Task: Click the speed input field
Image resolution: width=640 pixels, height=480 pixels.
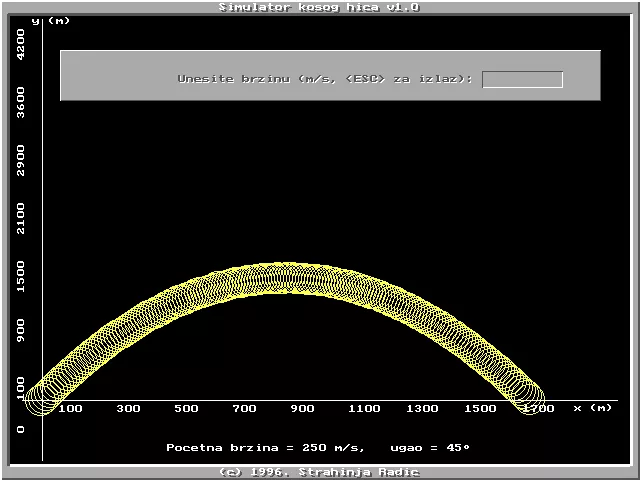Action: pos(522,79)
